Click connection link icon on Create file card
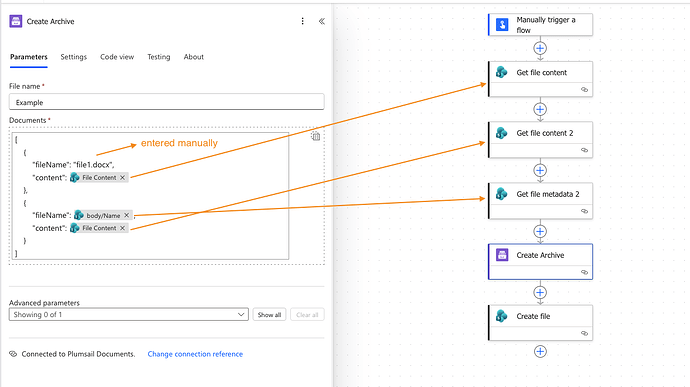 [x=584, y=334]
